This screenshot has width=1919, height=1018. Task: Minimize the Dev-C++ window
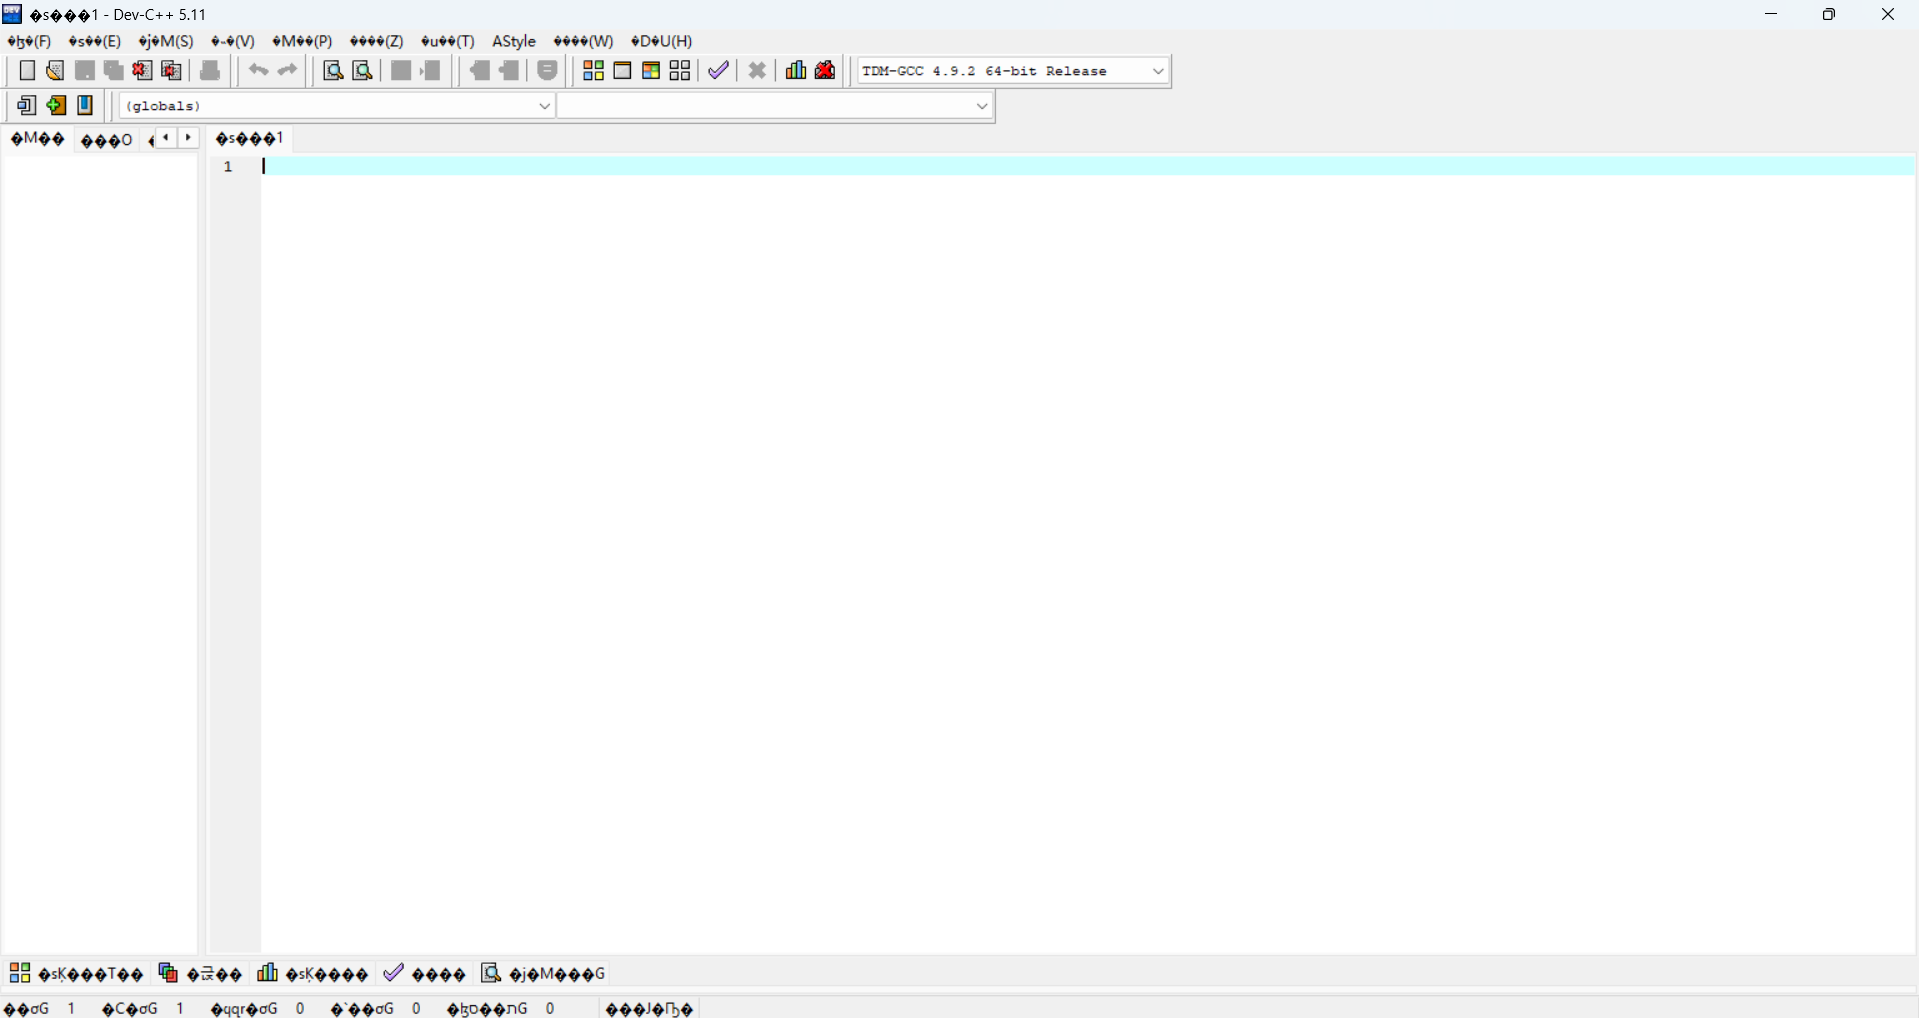click(1771, 14)
